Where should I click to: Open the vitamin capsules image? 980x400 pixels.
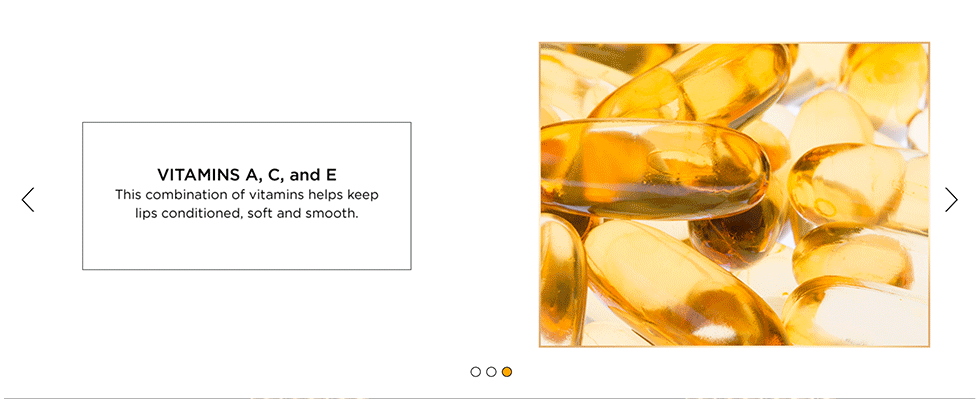click(x=734, y=194)
